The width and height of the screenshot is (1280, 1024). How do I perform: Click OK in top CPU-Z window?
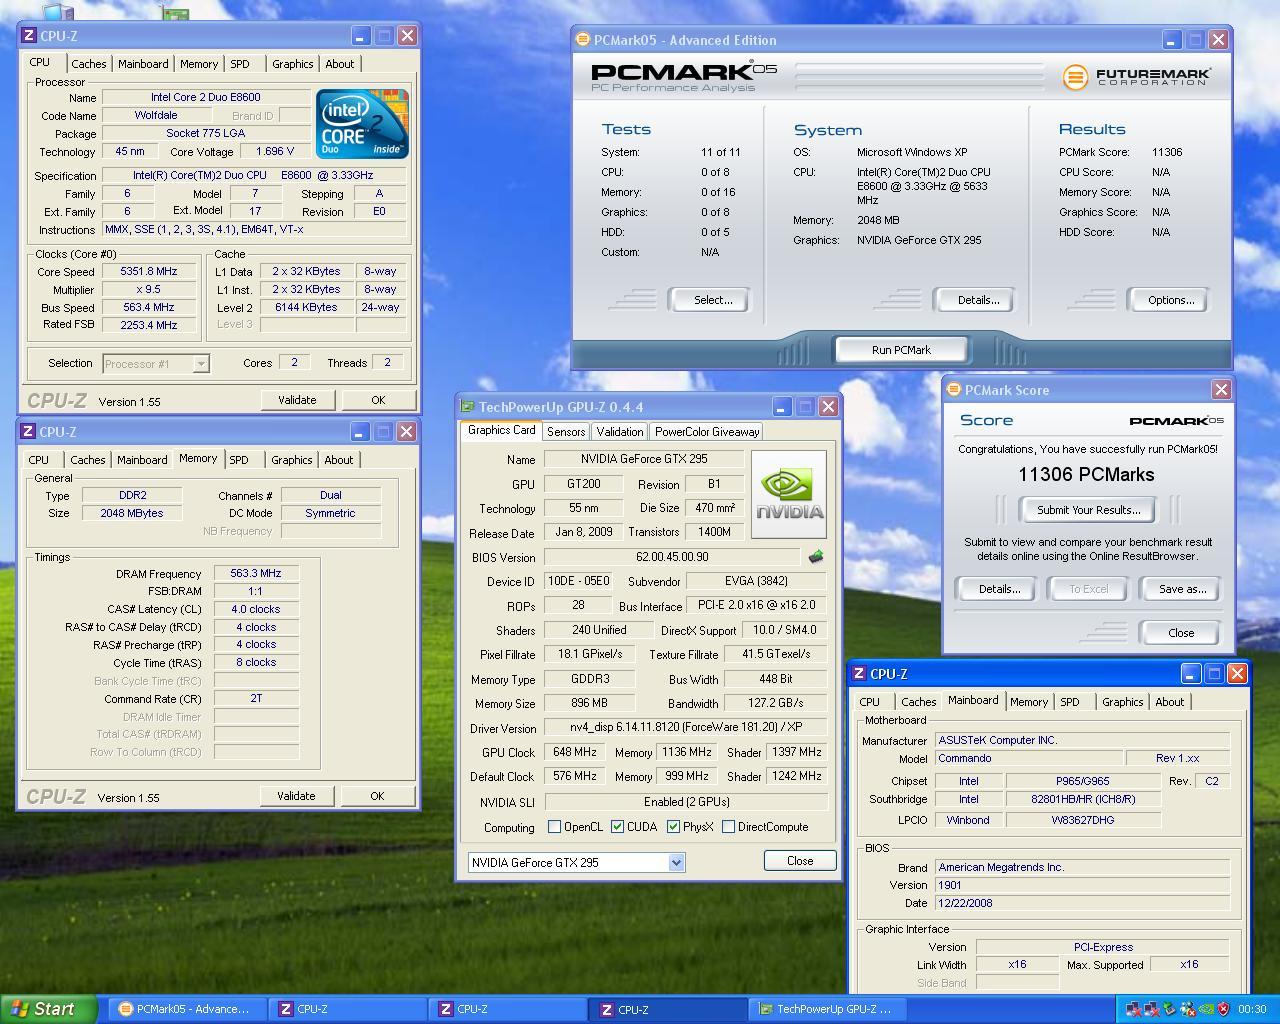tap(378, 400)
